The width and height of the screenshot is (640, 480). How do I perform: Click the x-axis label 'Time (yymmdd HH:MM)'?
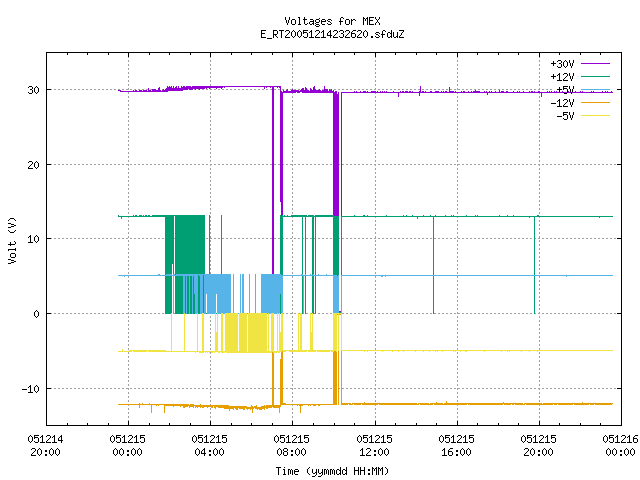[332, 471]
